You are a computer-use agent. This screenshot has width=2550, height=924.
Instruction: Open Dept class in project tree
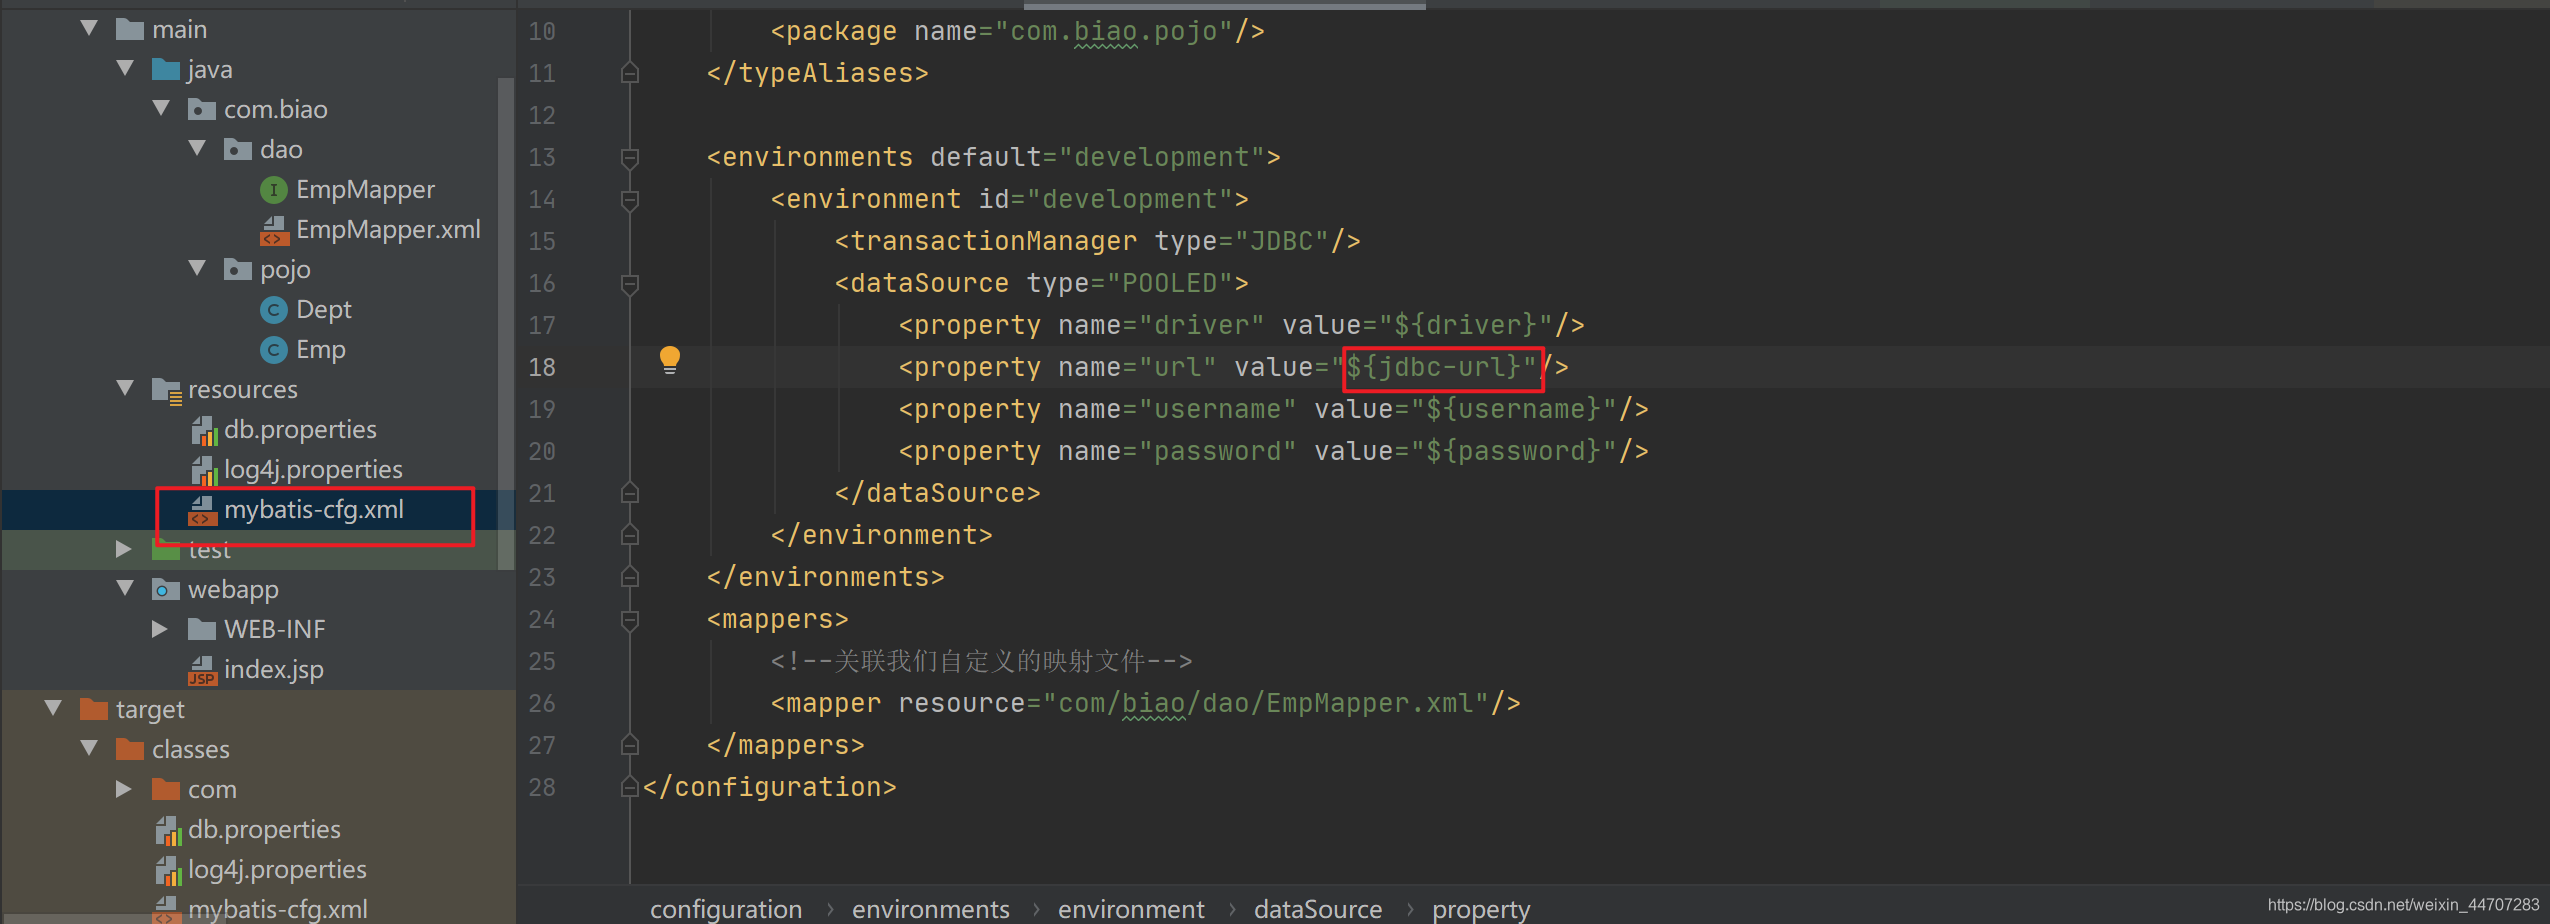click(x=324, y=310)
